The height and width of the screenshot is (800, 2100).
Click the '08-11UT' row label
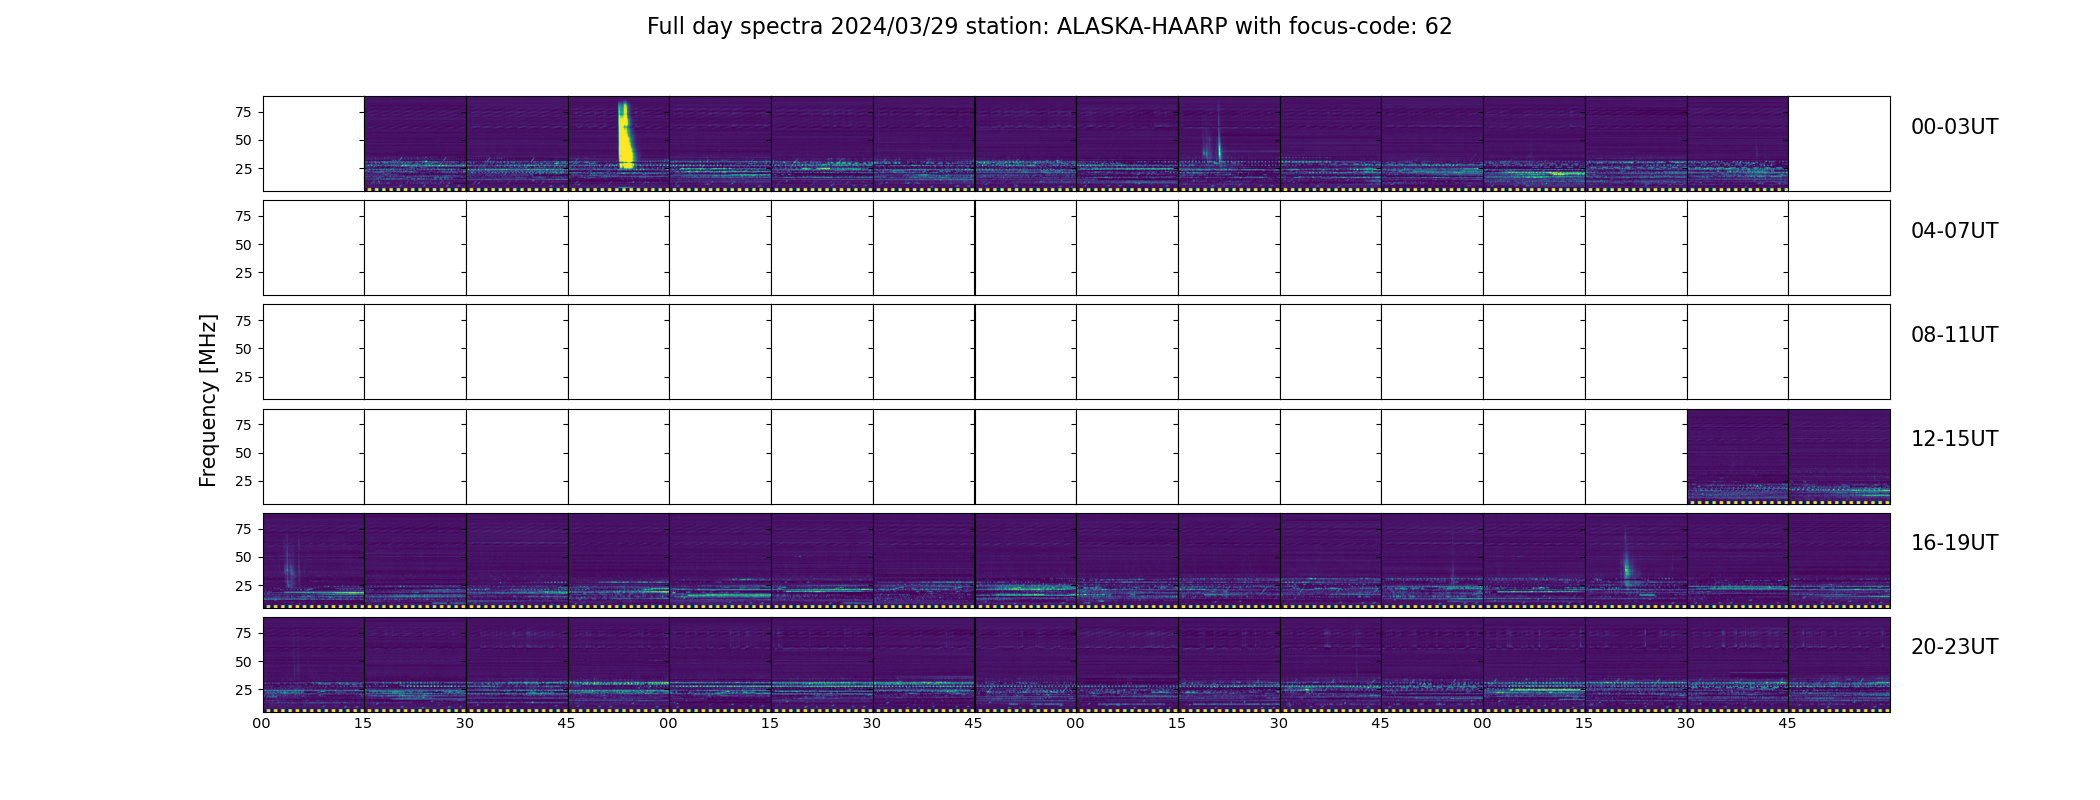pos(1954,335)
